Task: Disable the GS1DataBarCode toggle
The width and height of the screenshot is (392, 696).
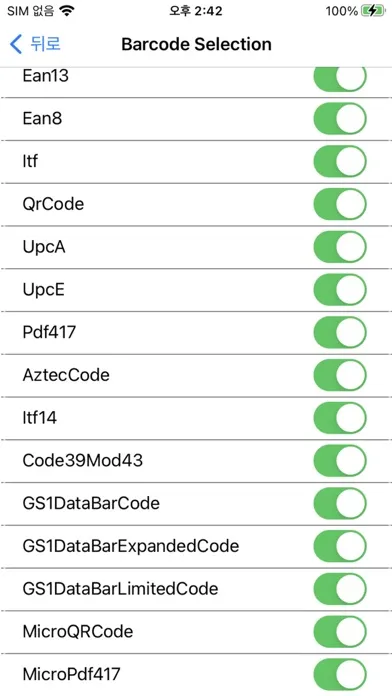Action: pyautogui.click(x=340, y=503)
